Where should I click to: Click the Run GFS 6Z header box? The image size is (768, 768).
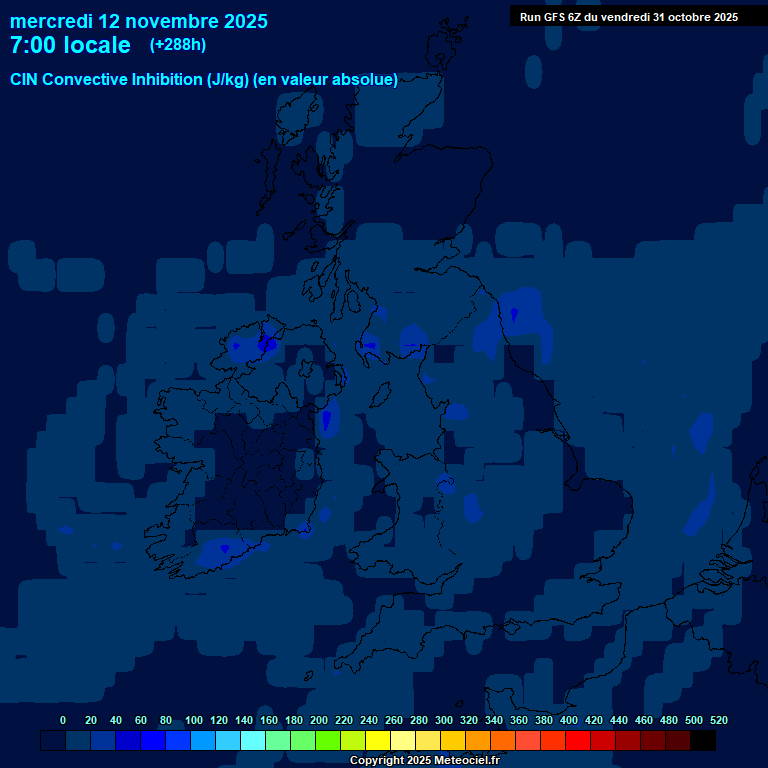pos(628,16)
